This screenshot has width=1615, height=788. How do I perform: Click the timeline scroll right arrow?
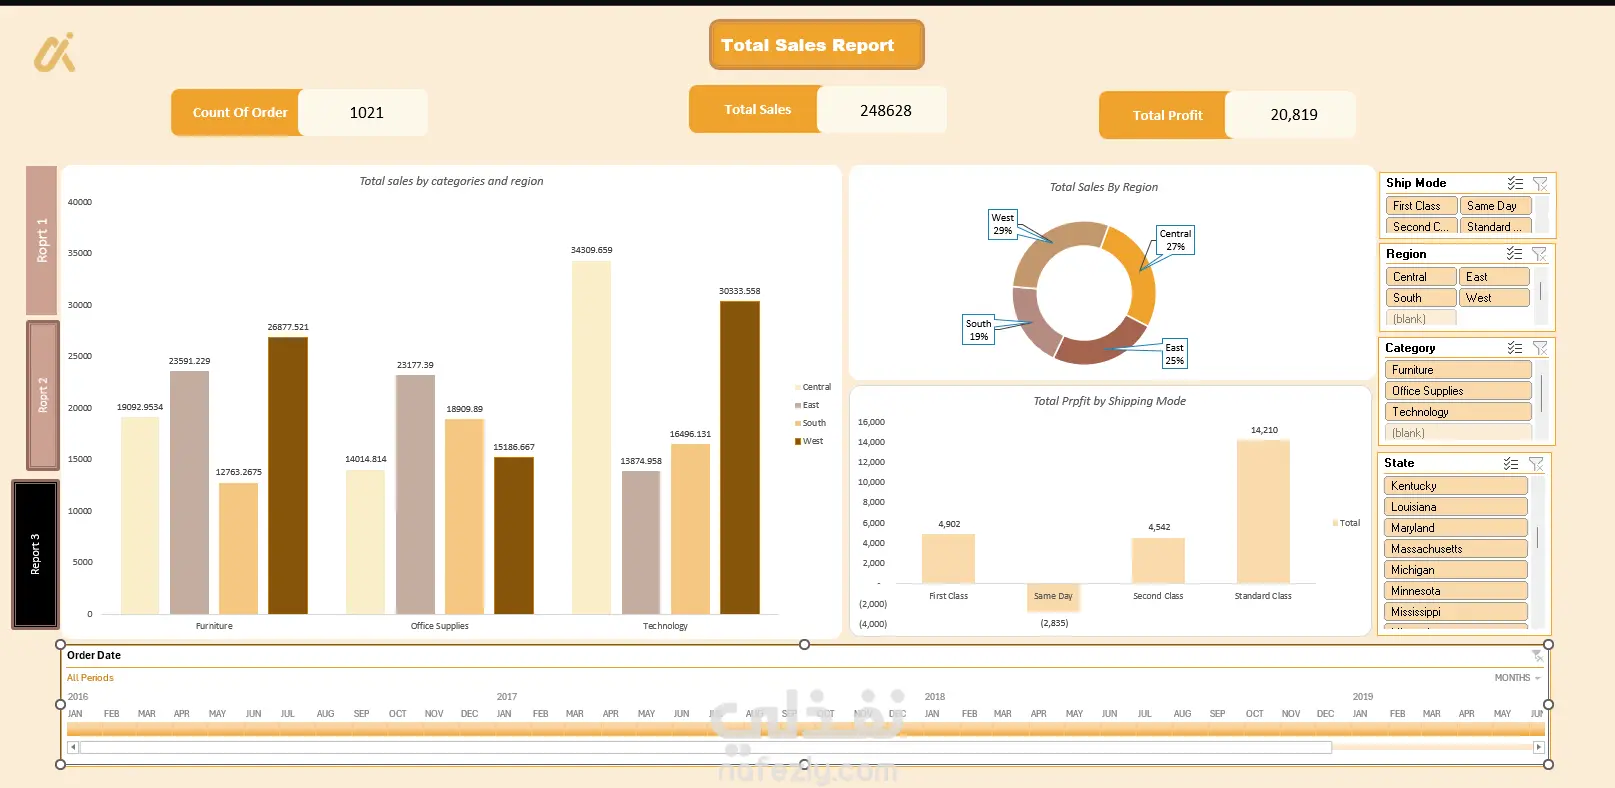click(x=1539, y=747)
